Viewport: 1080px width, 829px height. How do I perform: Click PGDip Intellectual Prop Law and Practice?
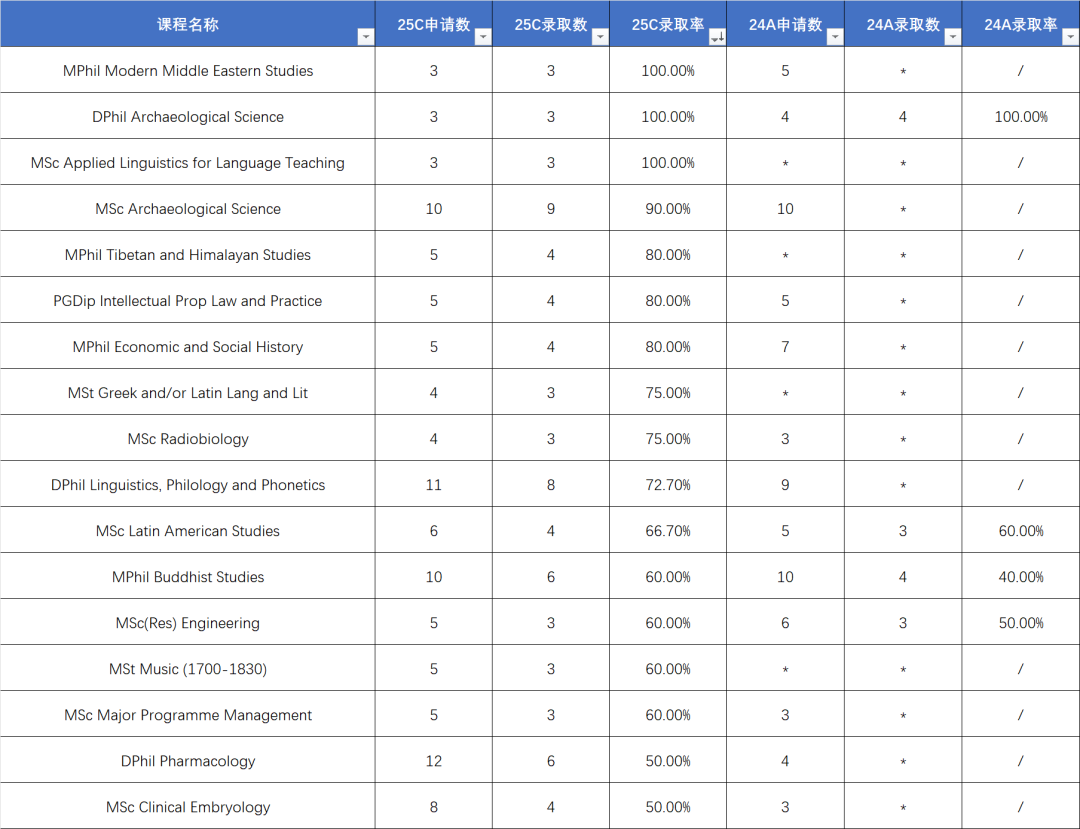click(x=188, y=301)
